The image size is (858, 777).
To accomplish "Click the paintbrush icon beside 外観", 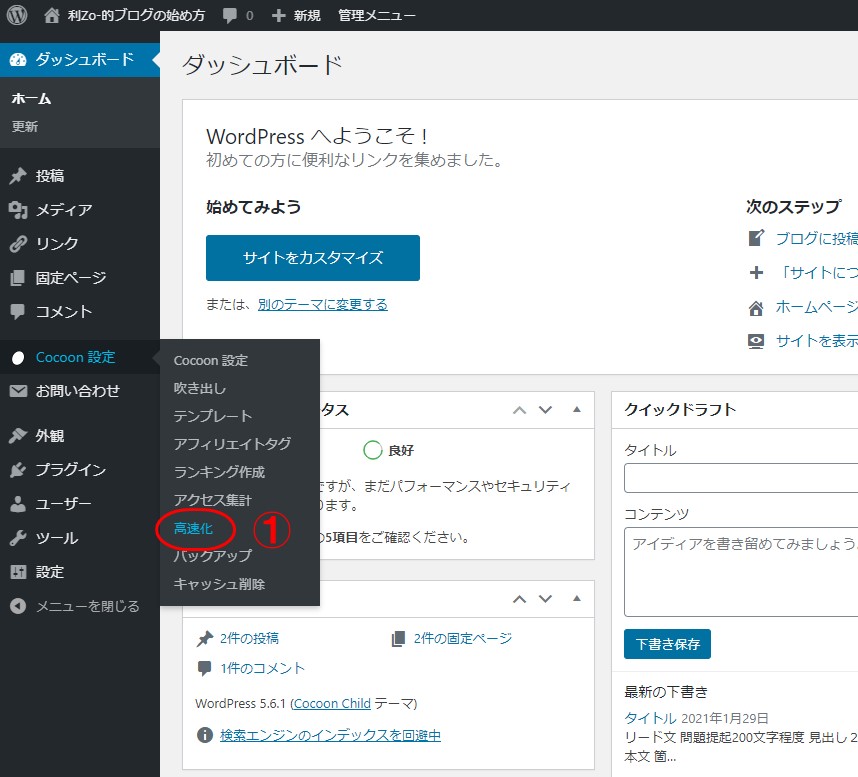I will pyautogui.click(x=18, y=436).
